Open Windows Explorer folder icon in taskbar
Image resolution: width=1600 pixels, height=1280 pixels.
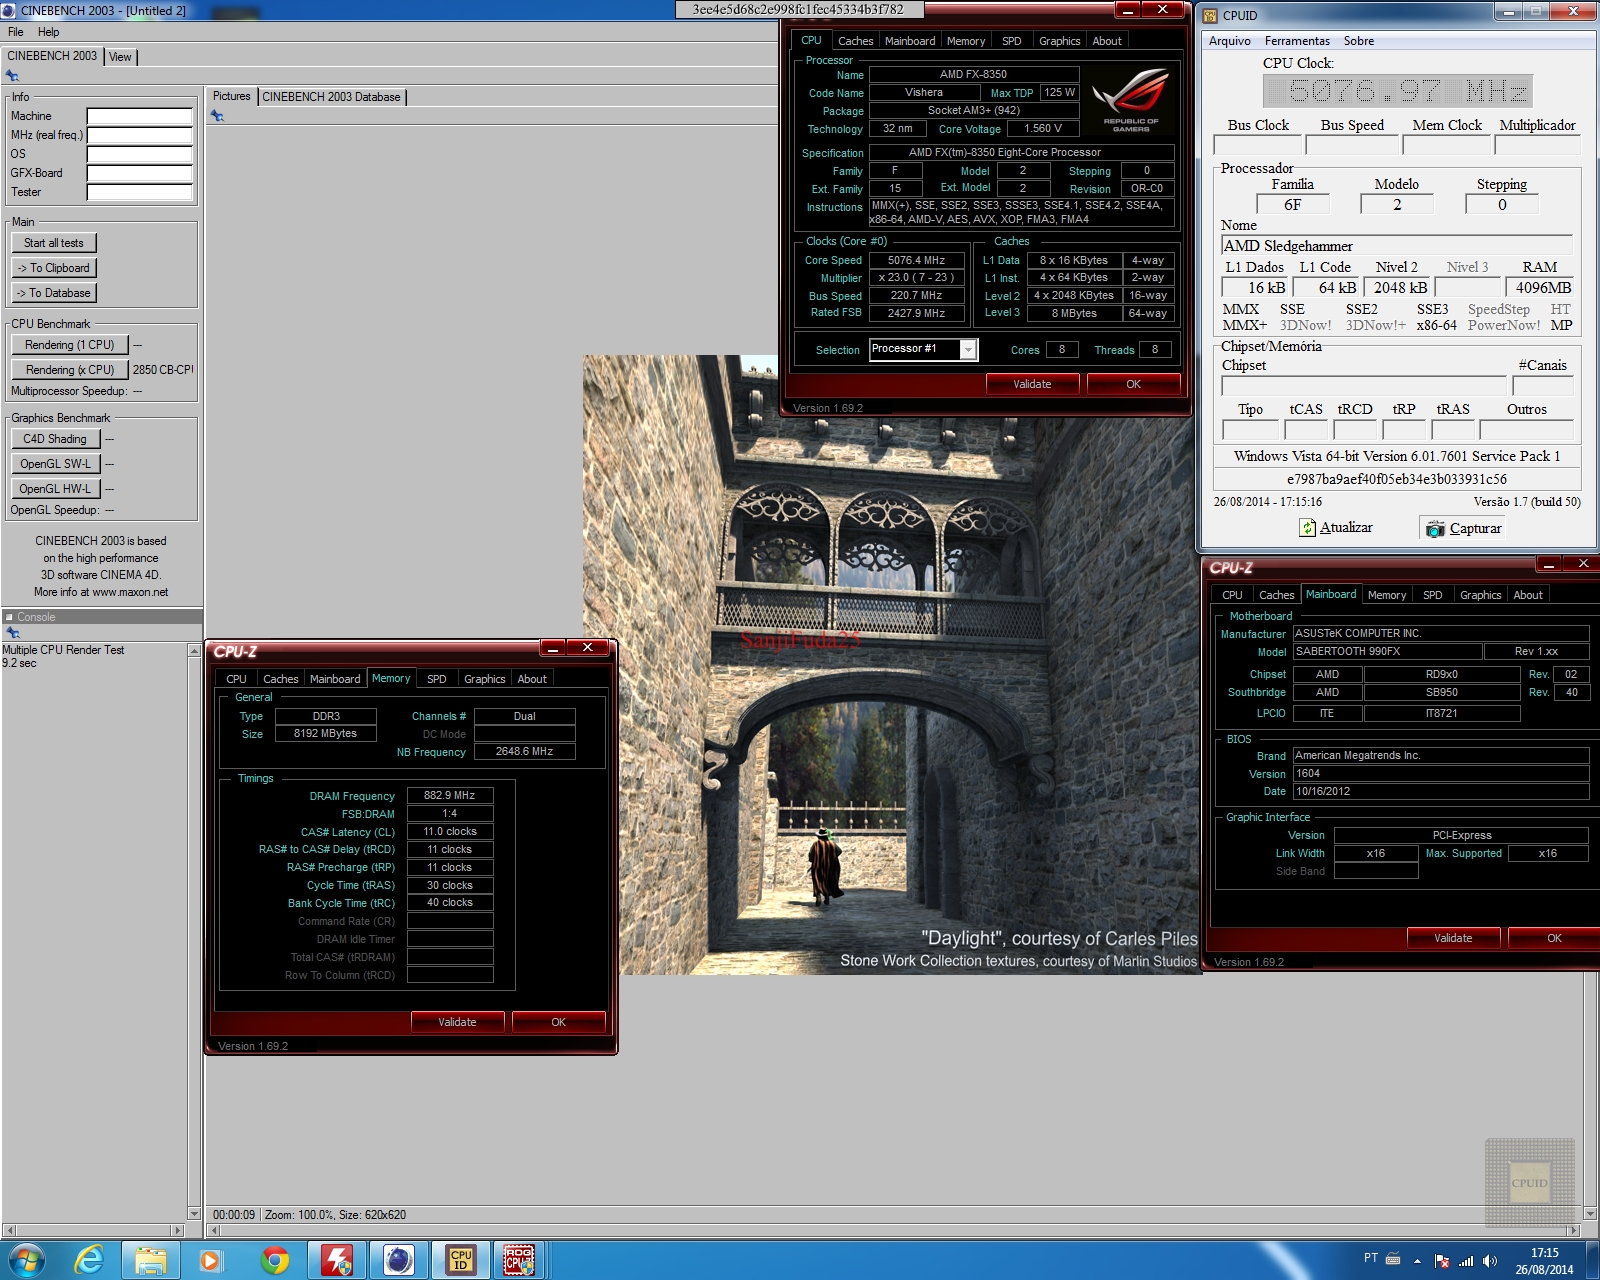(151, 1260)
